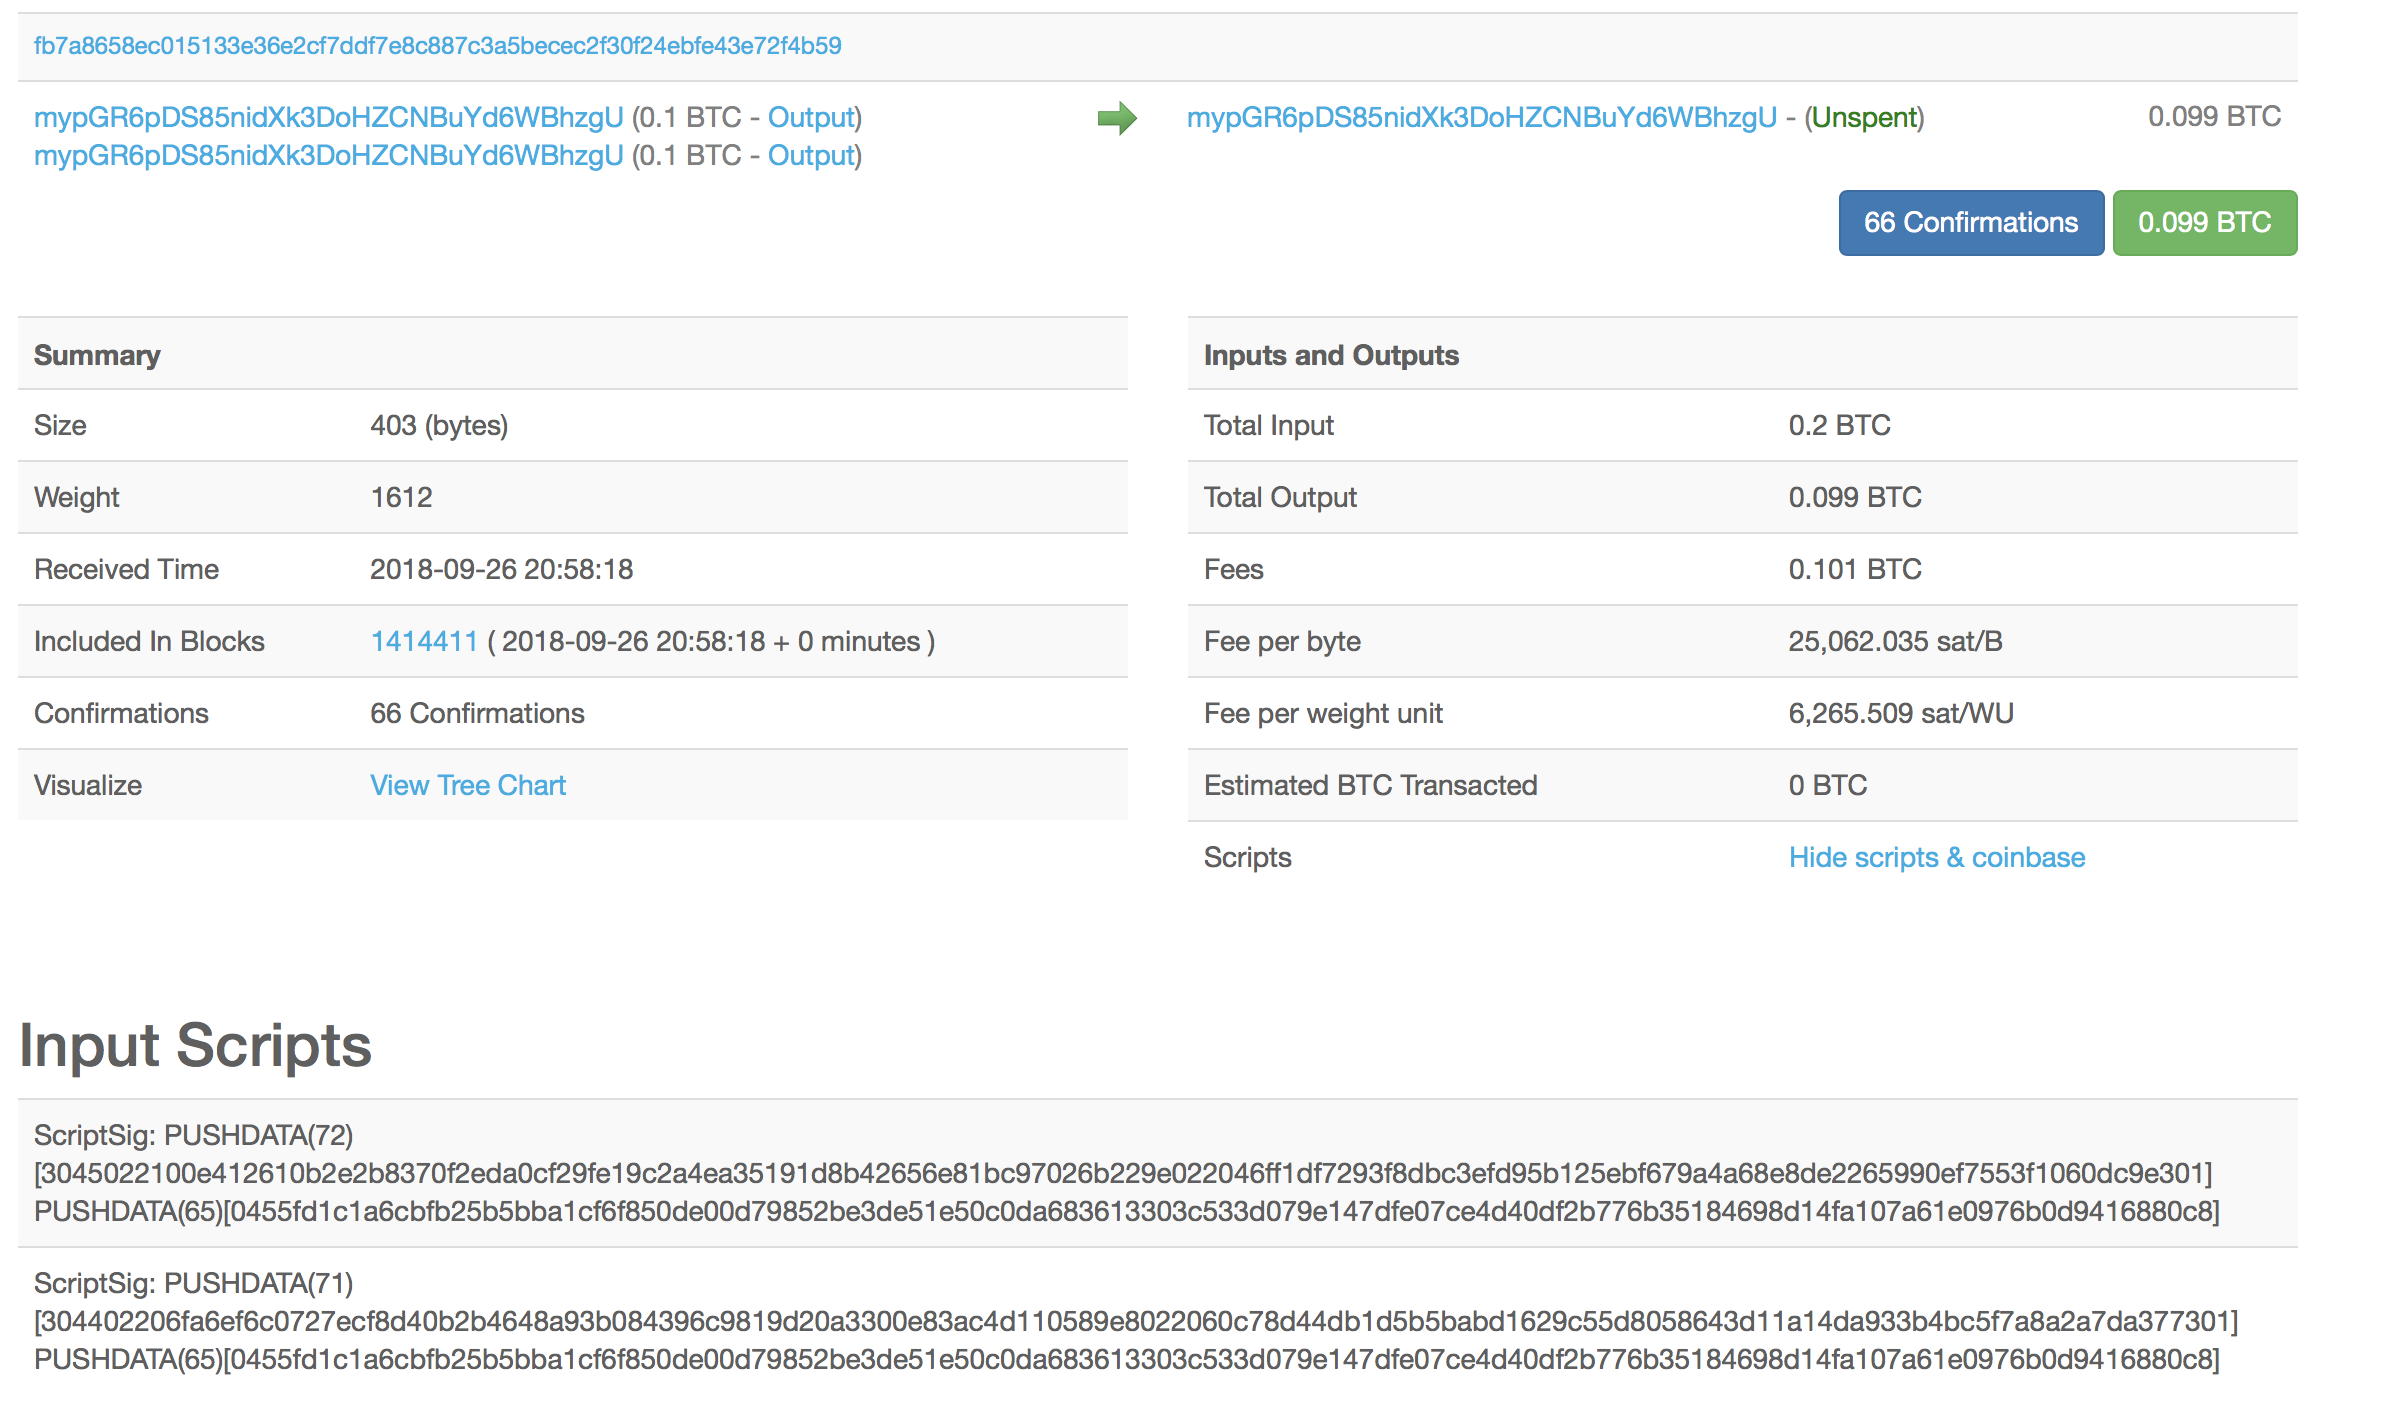Select Estimated BTC Transacted value 0 BTC
The height and width of the screenshot is (1410, 2384).
[1827, 786]
